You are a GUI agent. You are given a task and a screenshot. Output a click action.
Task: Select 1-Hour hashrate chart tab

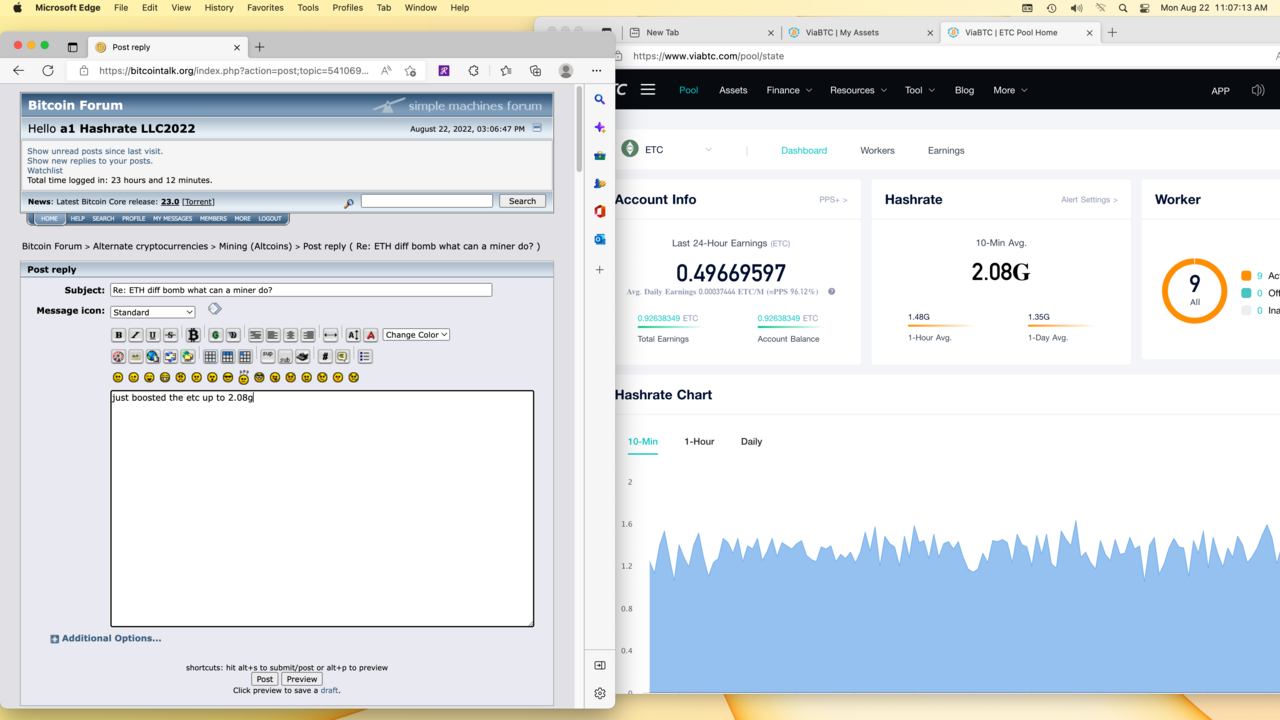coord(699,441)
